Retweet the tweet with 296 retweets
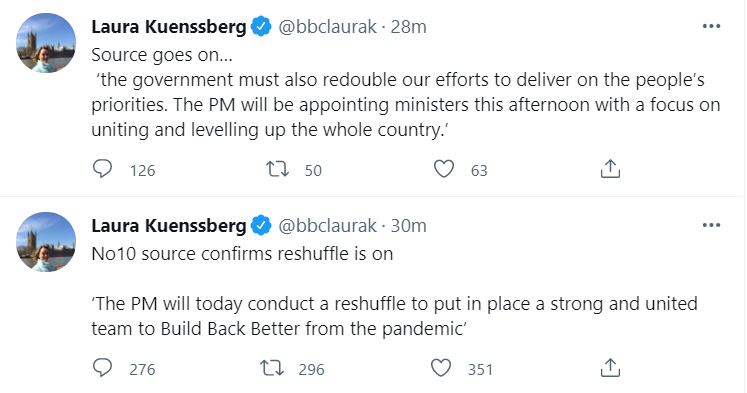747x393 pixels. coord(272,368)
